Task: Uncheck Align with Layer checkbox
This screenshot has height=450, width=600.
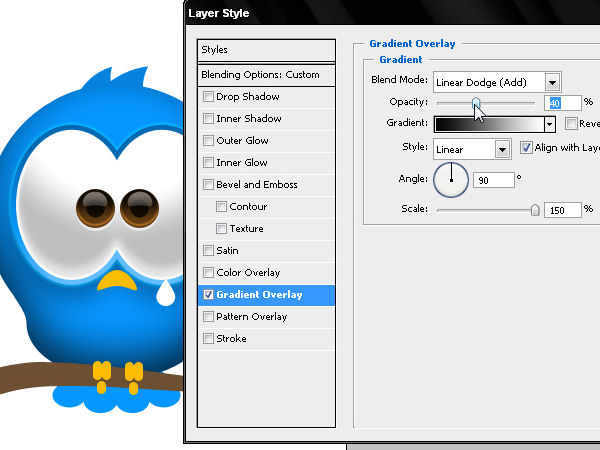Action: click(x=526, y=147)
